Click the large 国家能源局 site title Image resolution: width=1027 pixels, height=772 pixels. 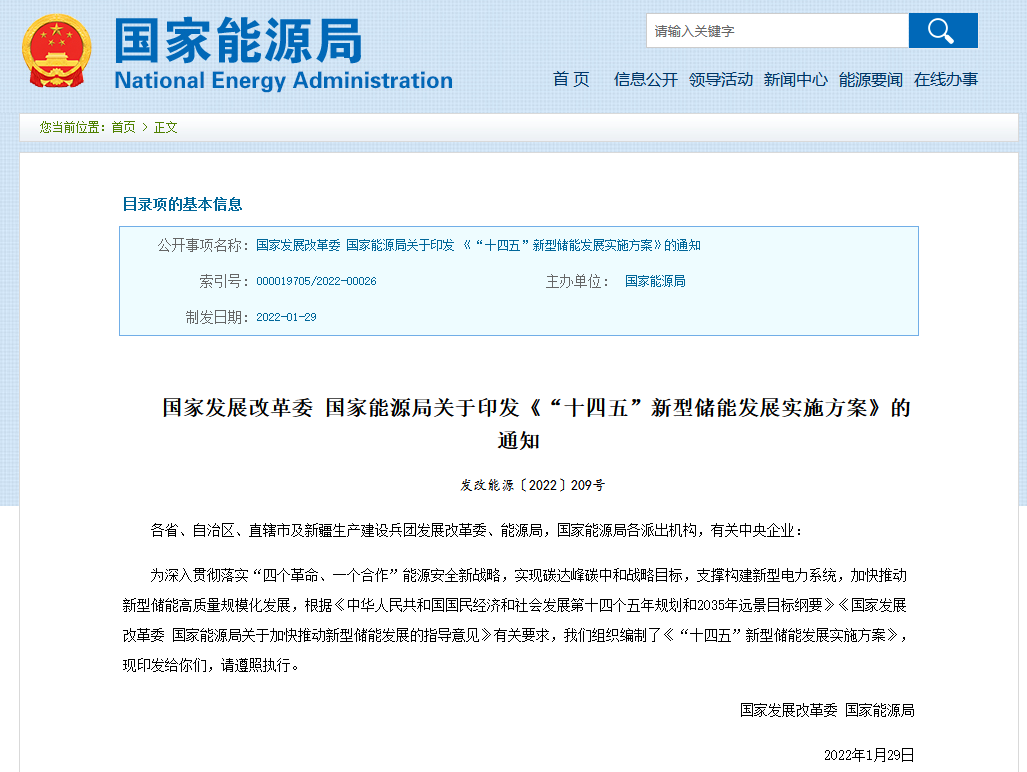pos(238,41)
